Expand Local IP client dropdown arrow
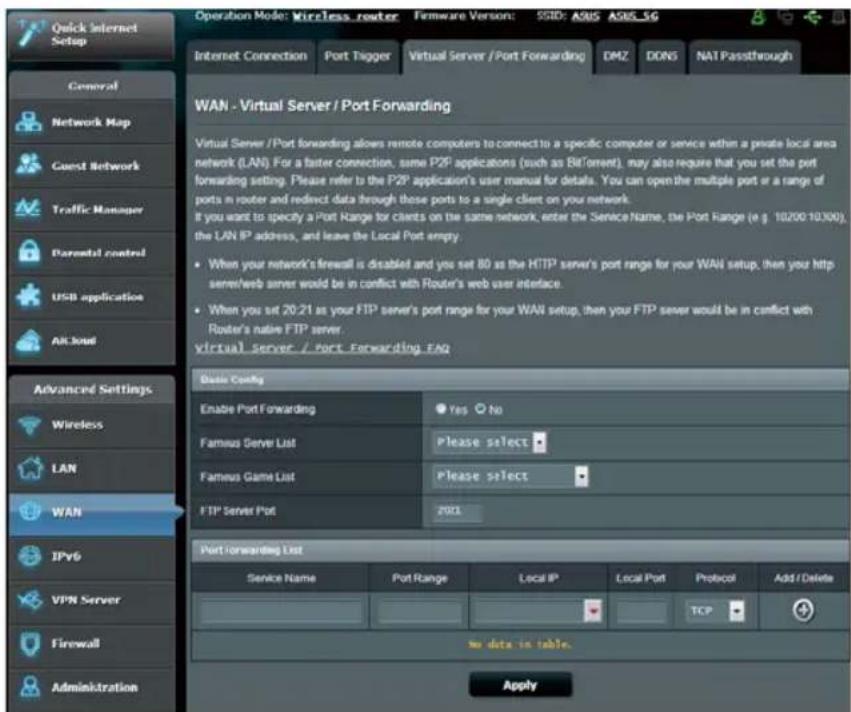This screenshot has width=851, height=712. [x=593, y=611]
